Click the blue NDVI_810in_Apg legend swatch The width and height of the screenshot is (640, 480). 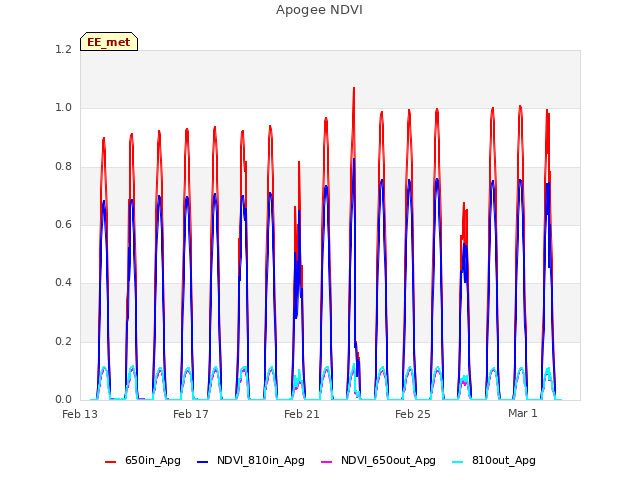(202, 462)
